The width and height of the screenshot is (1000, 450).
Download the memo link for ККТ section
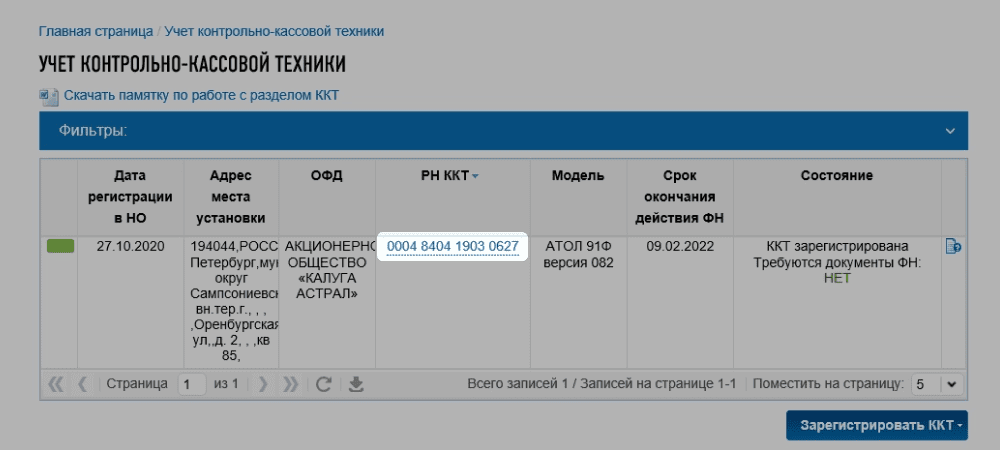click(201, 96)
